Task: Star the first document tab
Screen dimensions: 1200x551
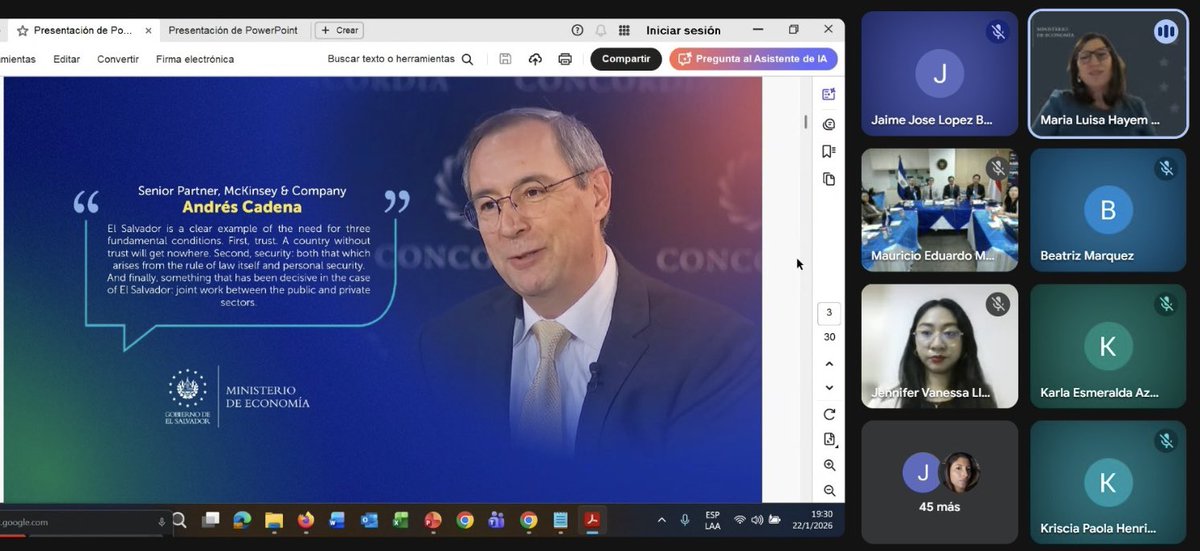Action: tap(22, 31)
